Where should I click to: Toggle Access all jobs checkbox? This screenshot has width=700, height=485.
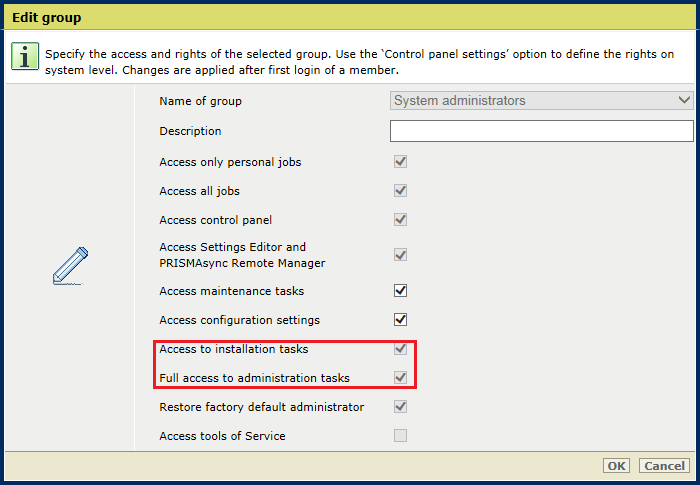click(400, 191)
